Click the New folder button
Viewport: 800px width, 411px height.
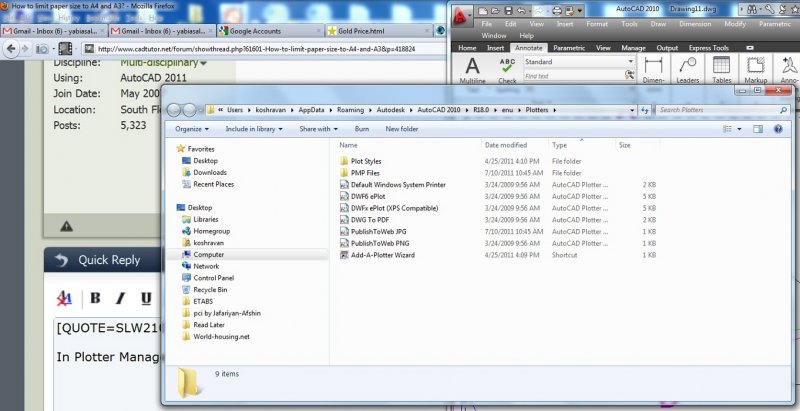pos(402,129)
